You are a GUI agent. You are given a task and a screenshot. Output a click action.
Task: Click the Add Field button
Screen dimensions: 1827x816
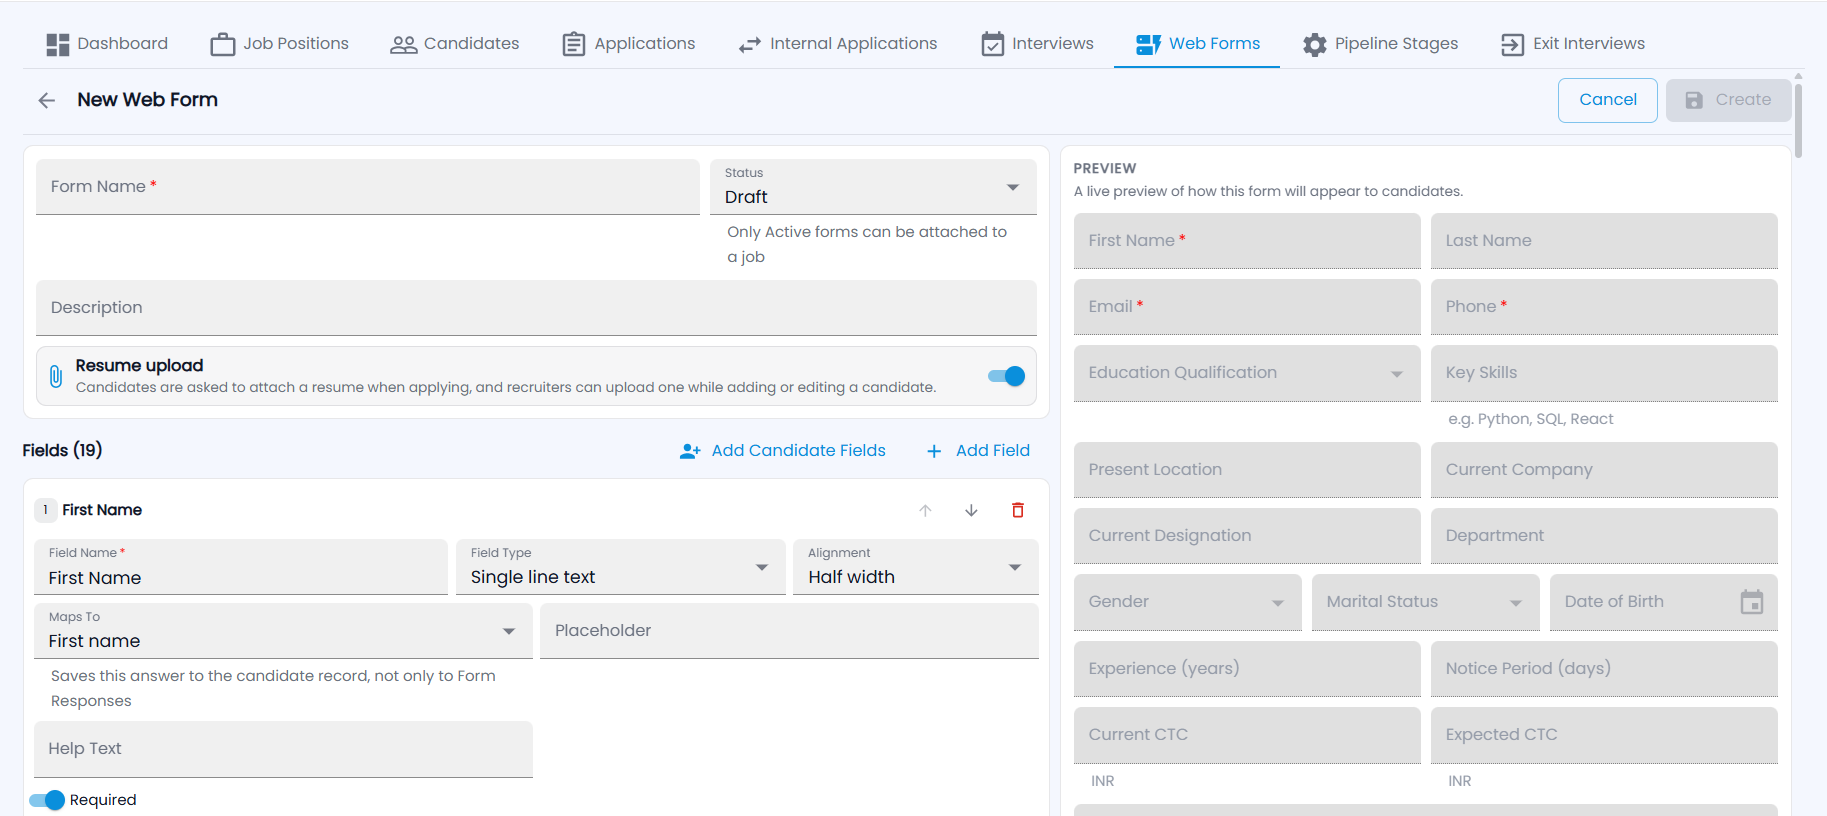(x=978, y=451)
